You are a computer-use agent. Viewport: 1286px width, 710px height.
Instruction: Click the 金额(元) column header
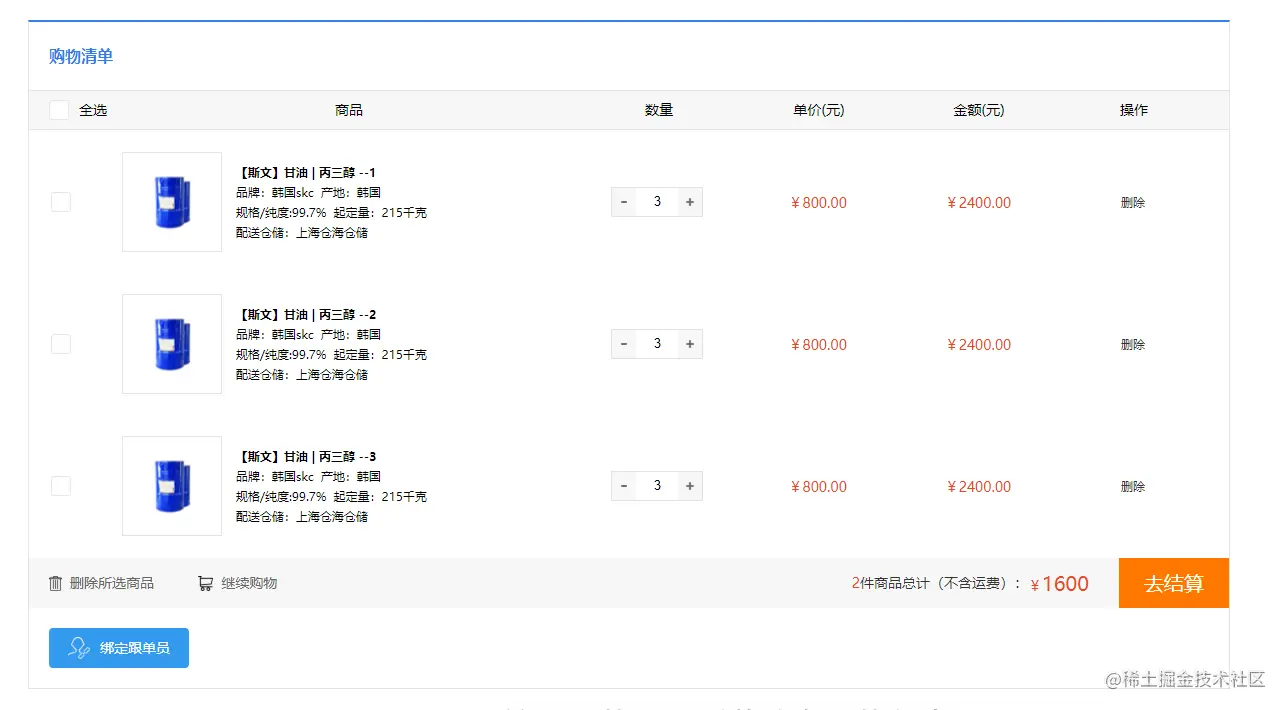(979, 110)
